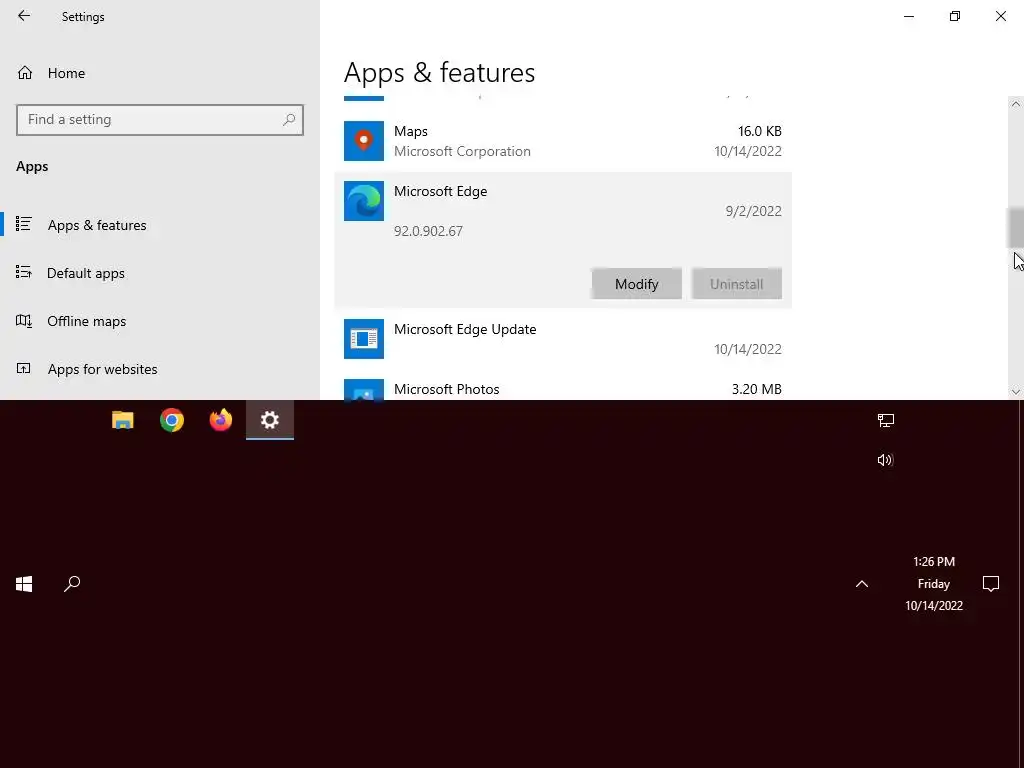The width and height of the screenshot is (1024, 768).
Task: Click the Find a setting search box
Action: [x=160, y=120]
